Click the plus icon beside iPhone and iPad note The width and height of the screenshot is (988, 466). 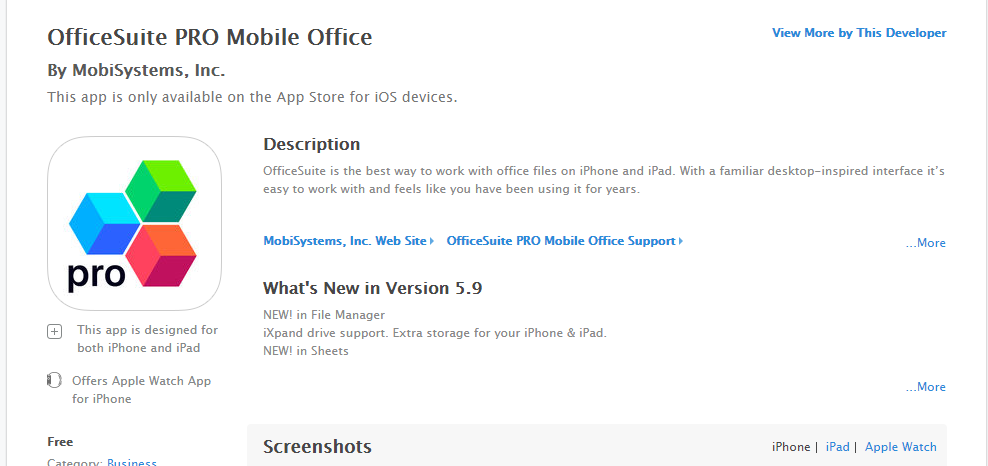(55, 331)
